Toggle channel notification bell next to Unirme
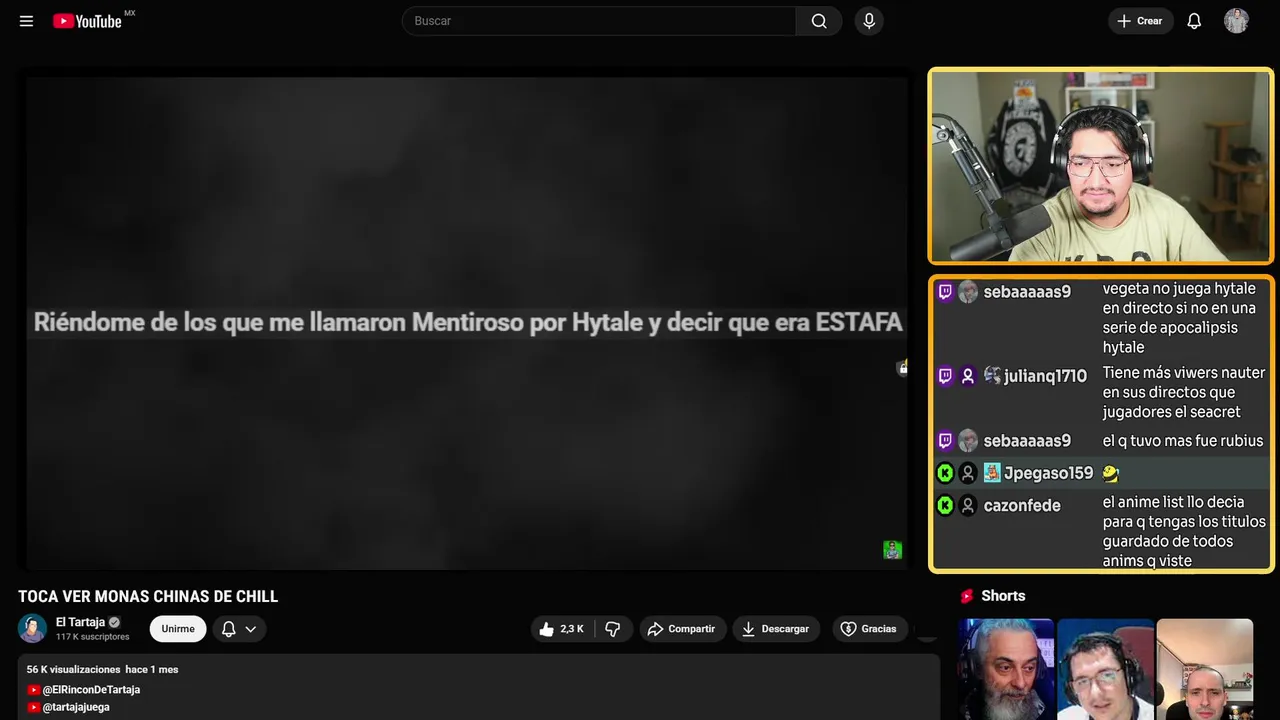Image resolution: width=1280 pixels, height=720 pixels. click(x=228, y=629)
